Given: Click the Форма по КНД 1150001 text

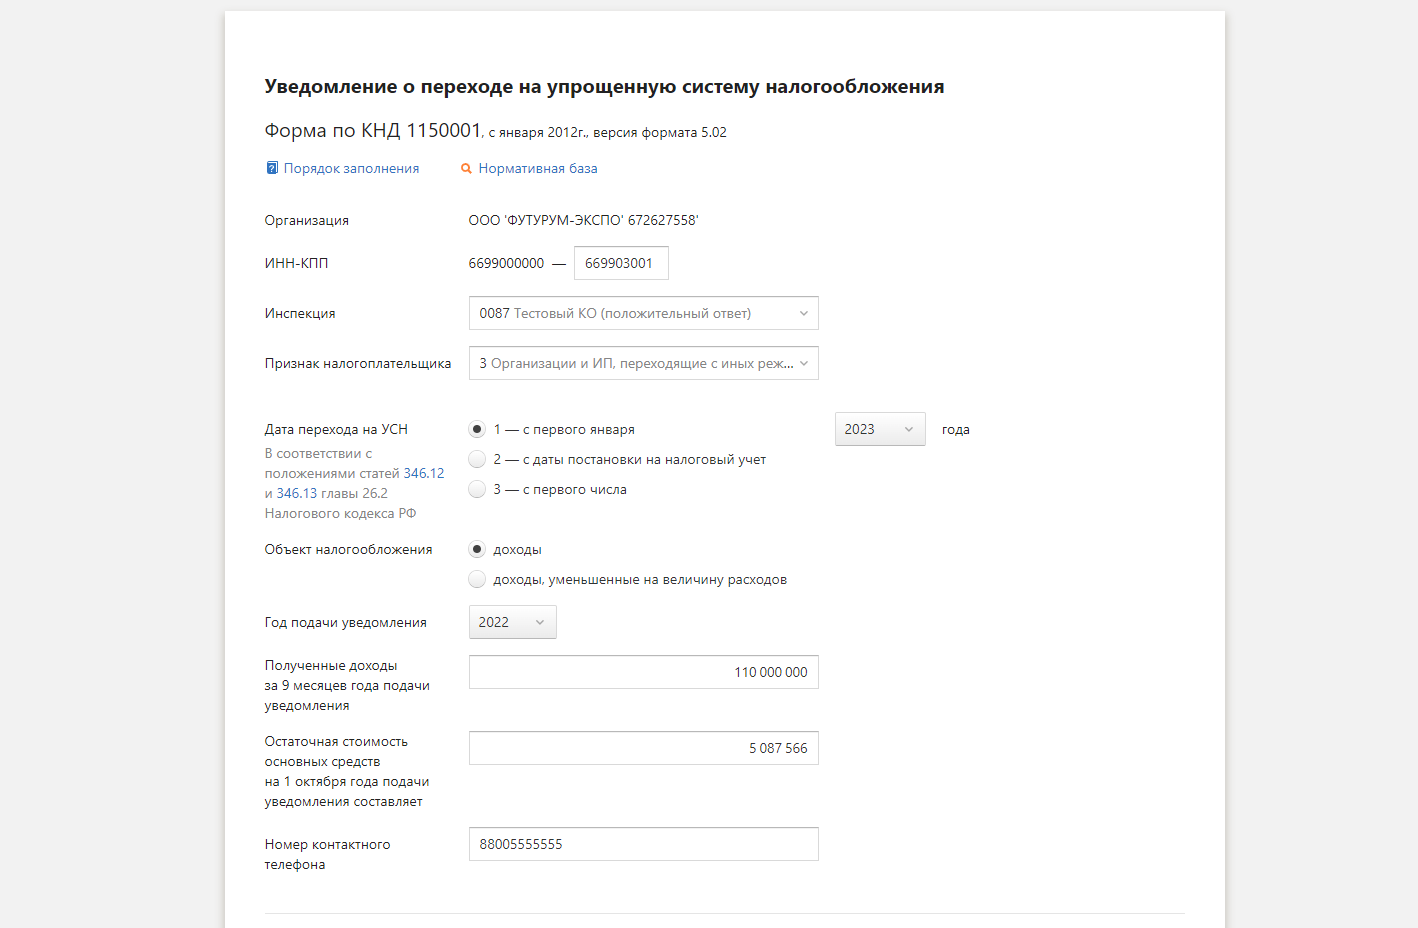Looking at the screenshot, I should click(373, 130).
